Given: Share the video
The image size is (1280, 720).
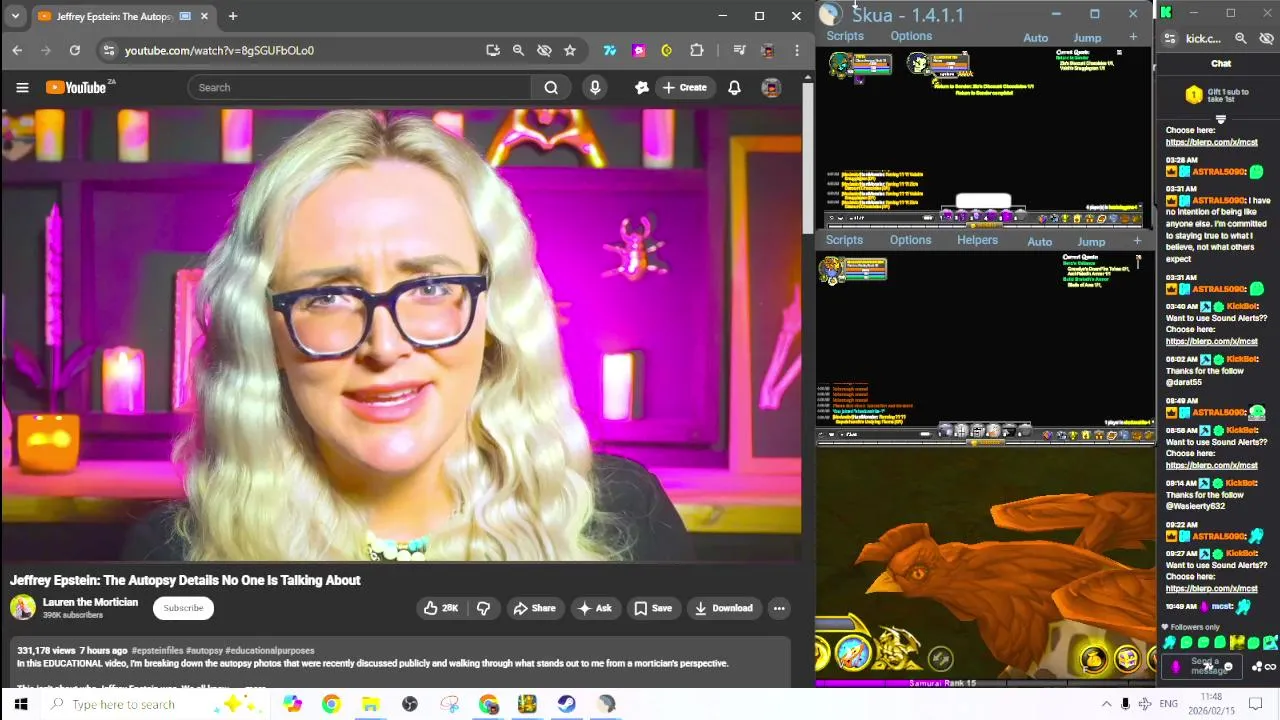Looking at the screenshot, I should [534, 608].
